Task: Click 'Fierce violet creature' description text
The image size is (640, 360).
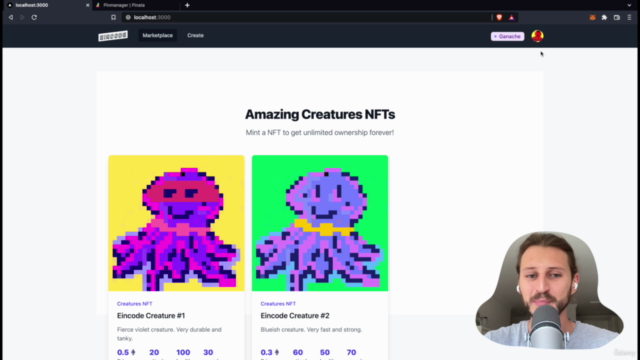Action: 169,333
